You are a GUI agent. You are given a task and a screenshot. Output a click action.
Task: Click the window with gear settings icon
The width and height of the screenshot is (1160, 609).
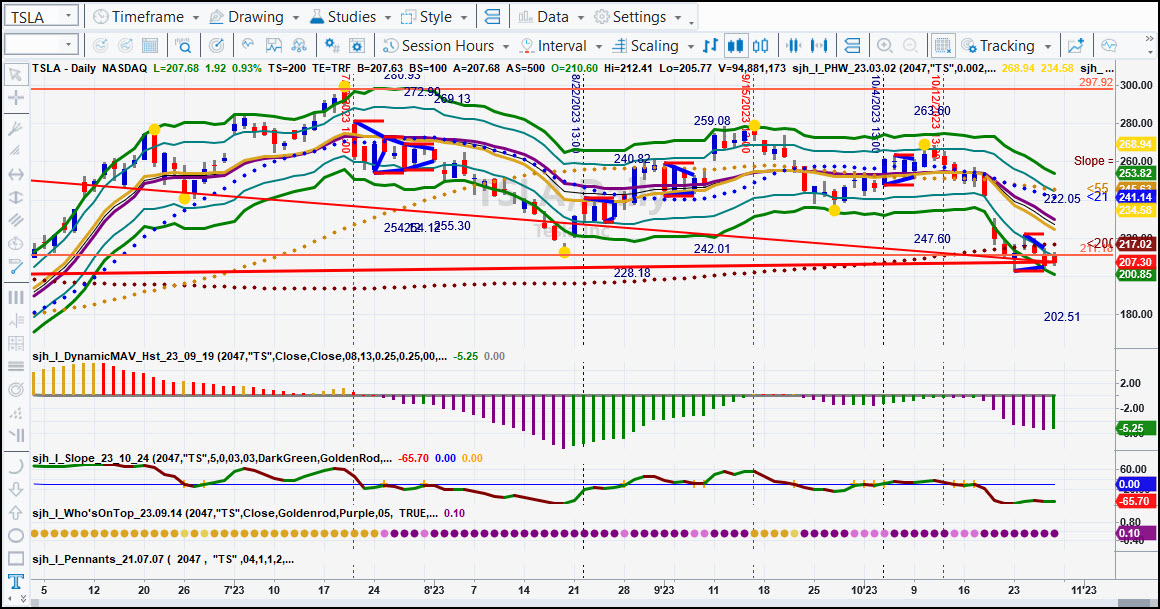tap(357, 45)
